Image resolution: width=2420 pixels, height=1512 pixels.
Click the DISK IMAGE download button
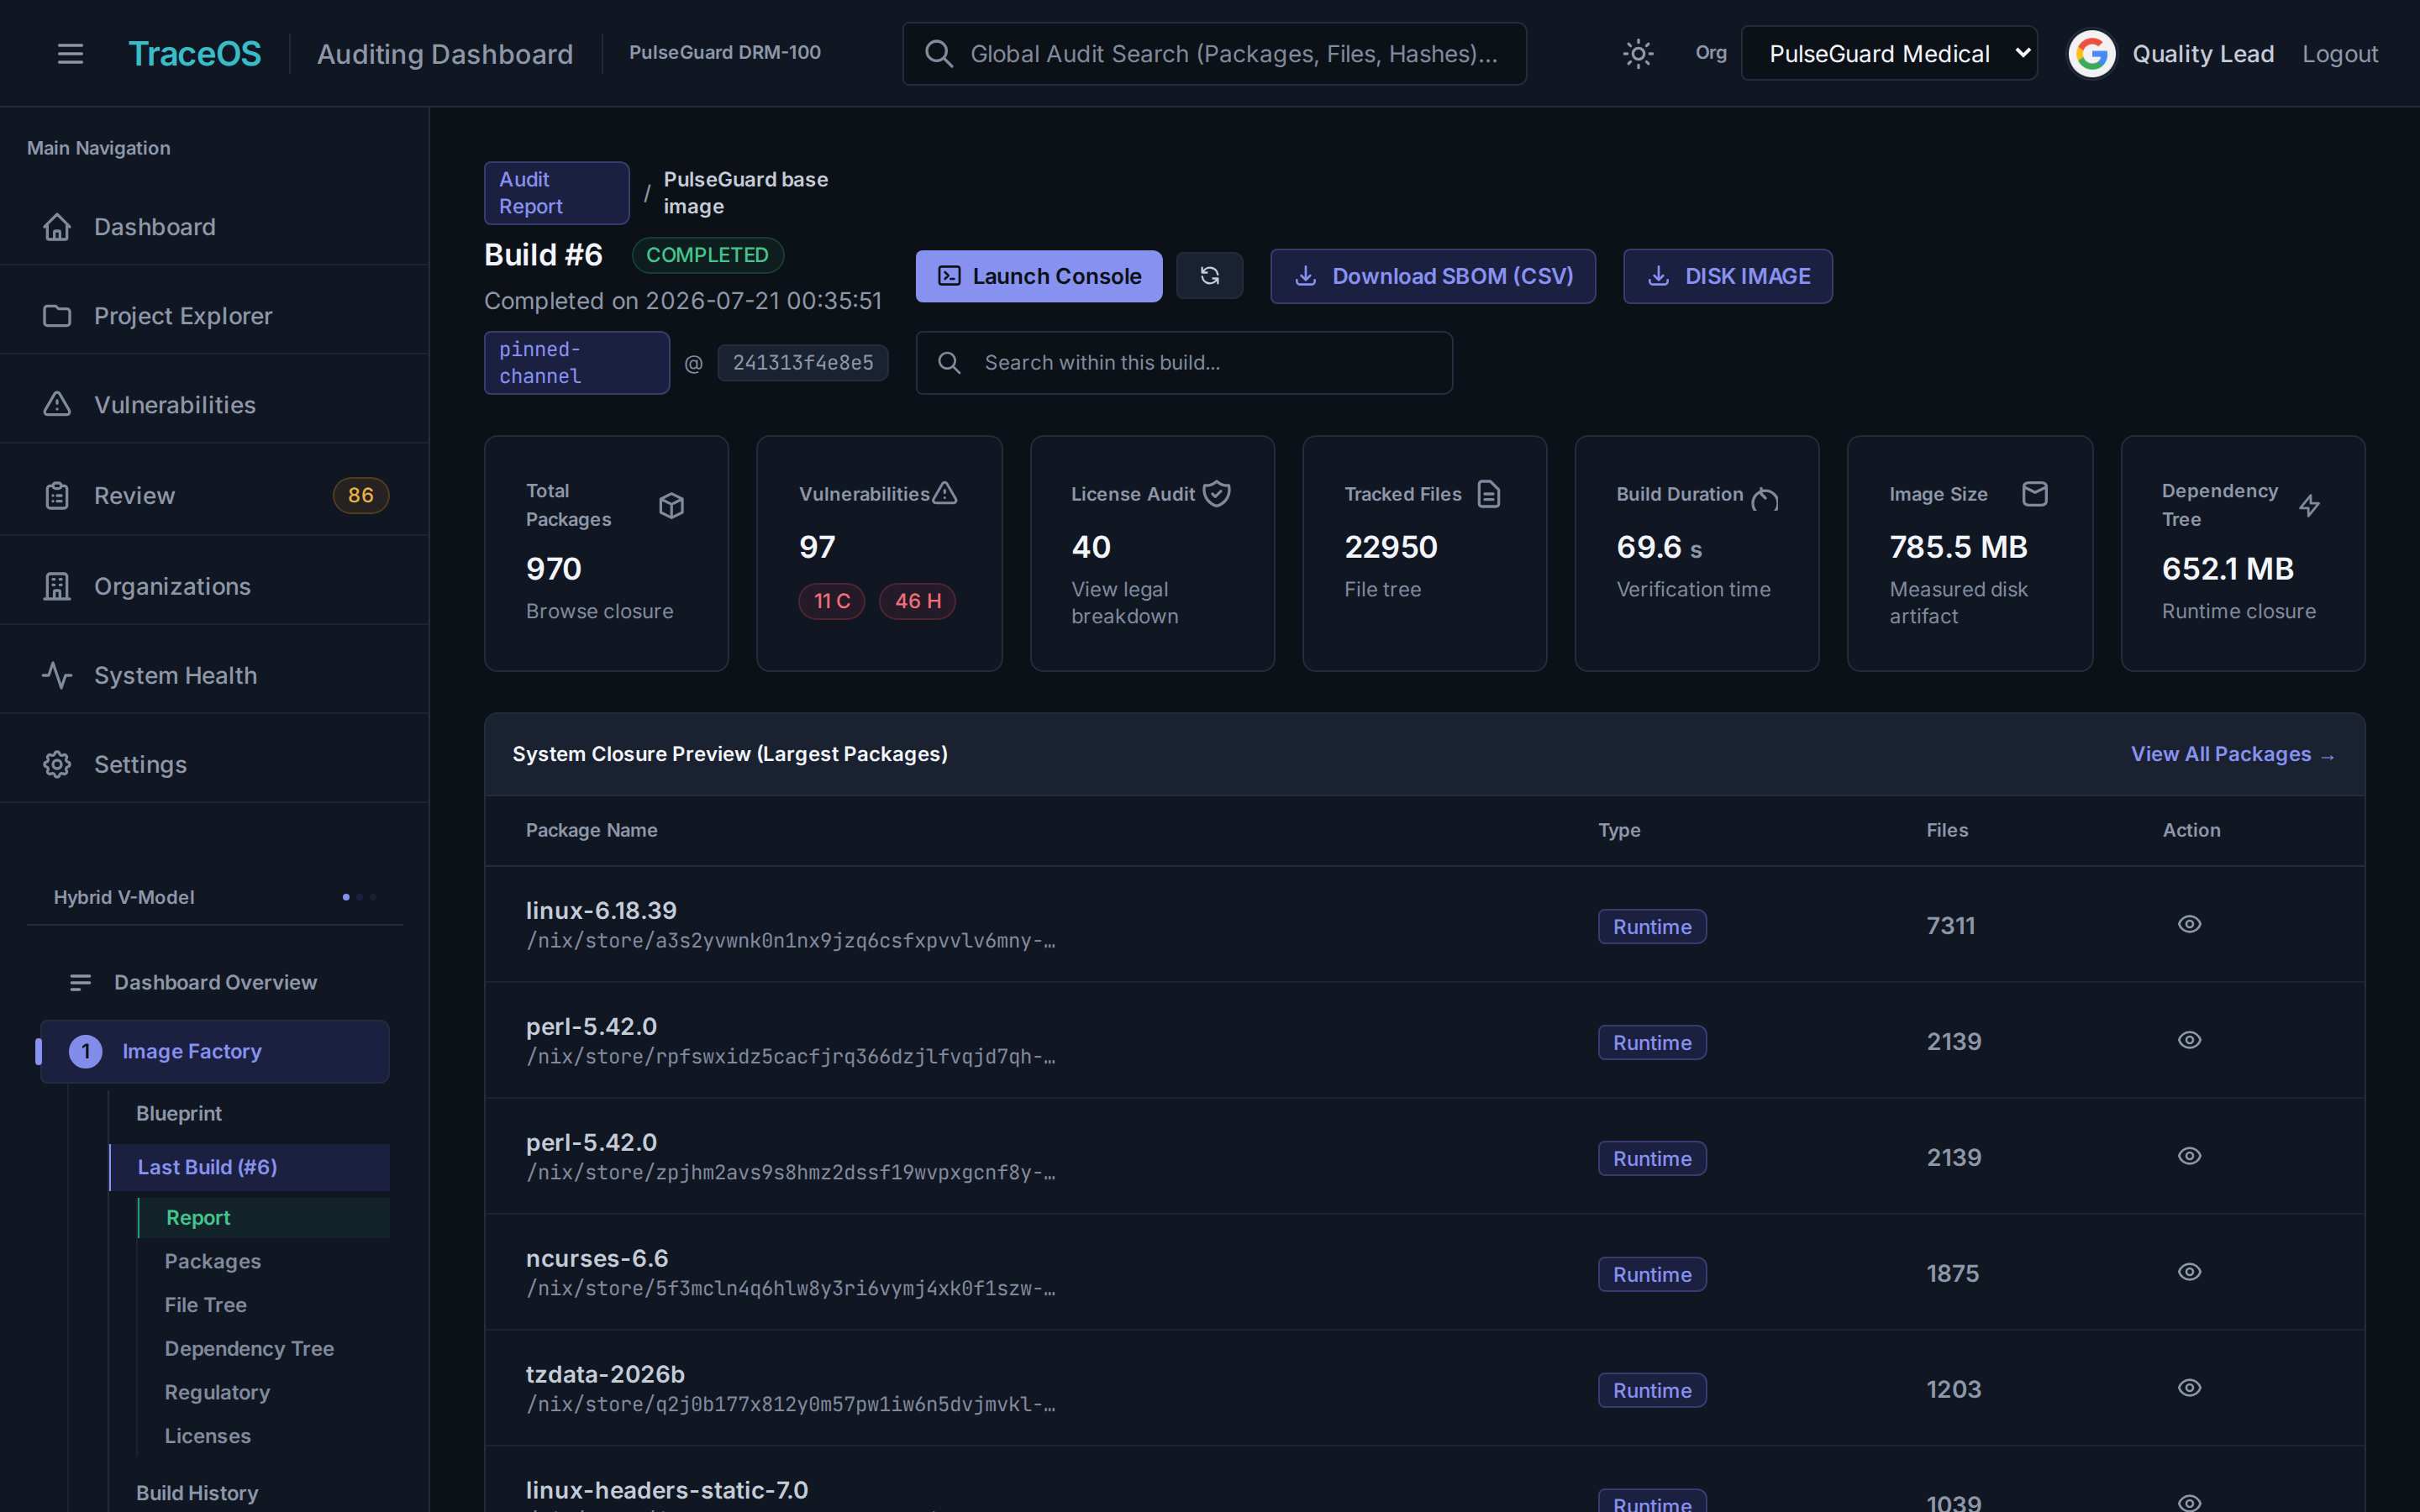(1728, 276)
